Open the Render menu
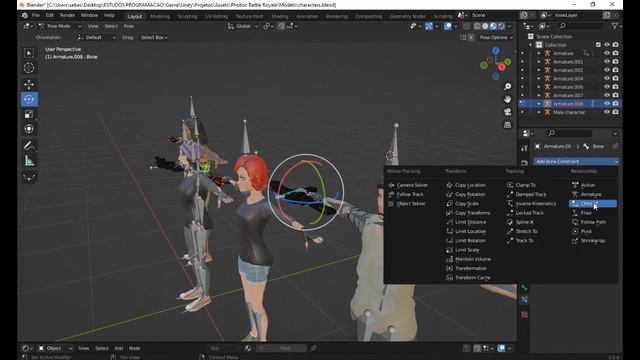This screenshot has height=360, width=640. [x=67, y=16]
